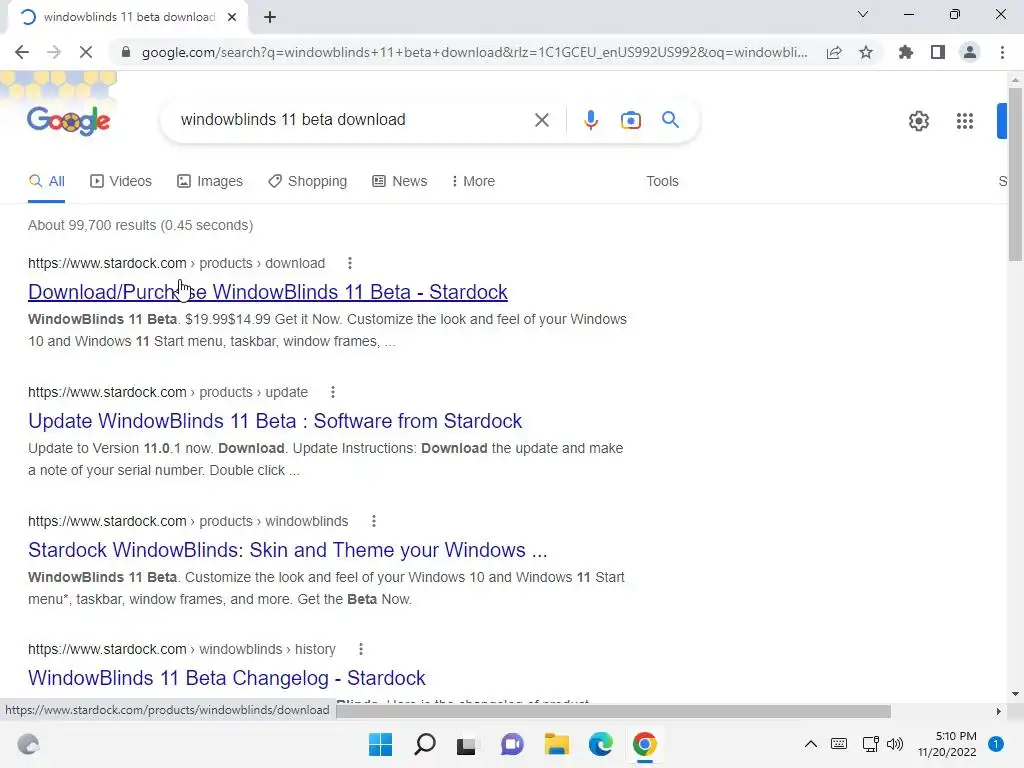Open options for products › windowblinds result

coord(374,521)
